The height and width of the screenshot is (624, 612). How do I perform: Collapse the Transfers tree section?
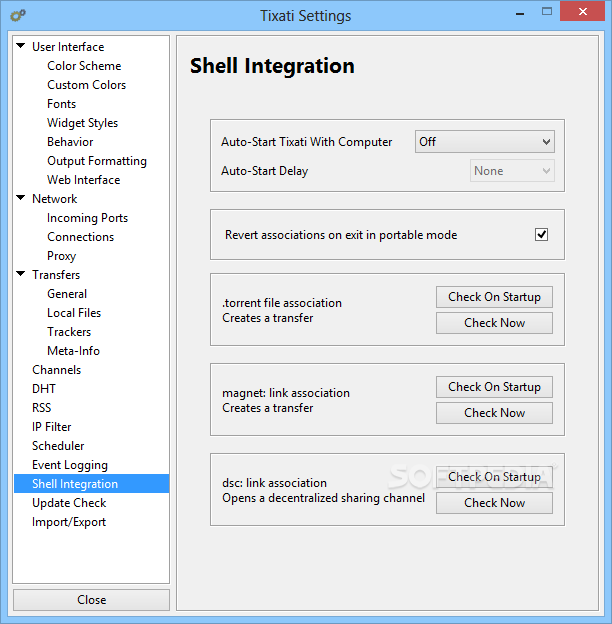(x=21, y=274)
